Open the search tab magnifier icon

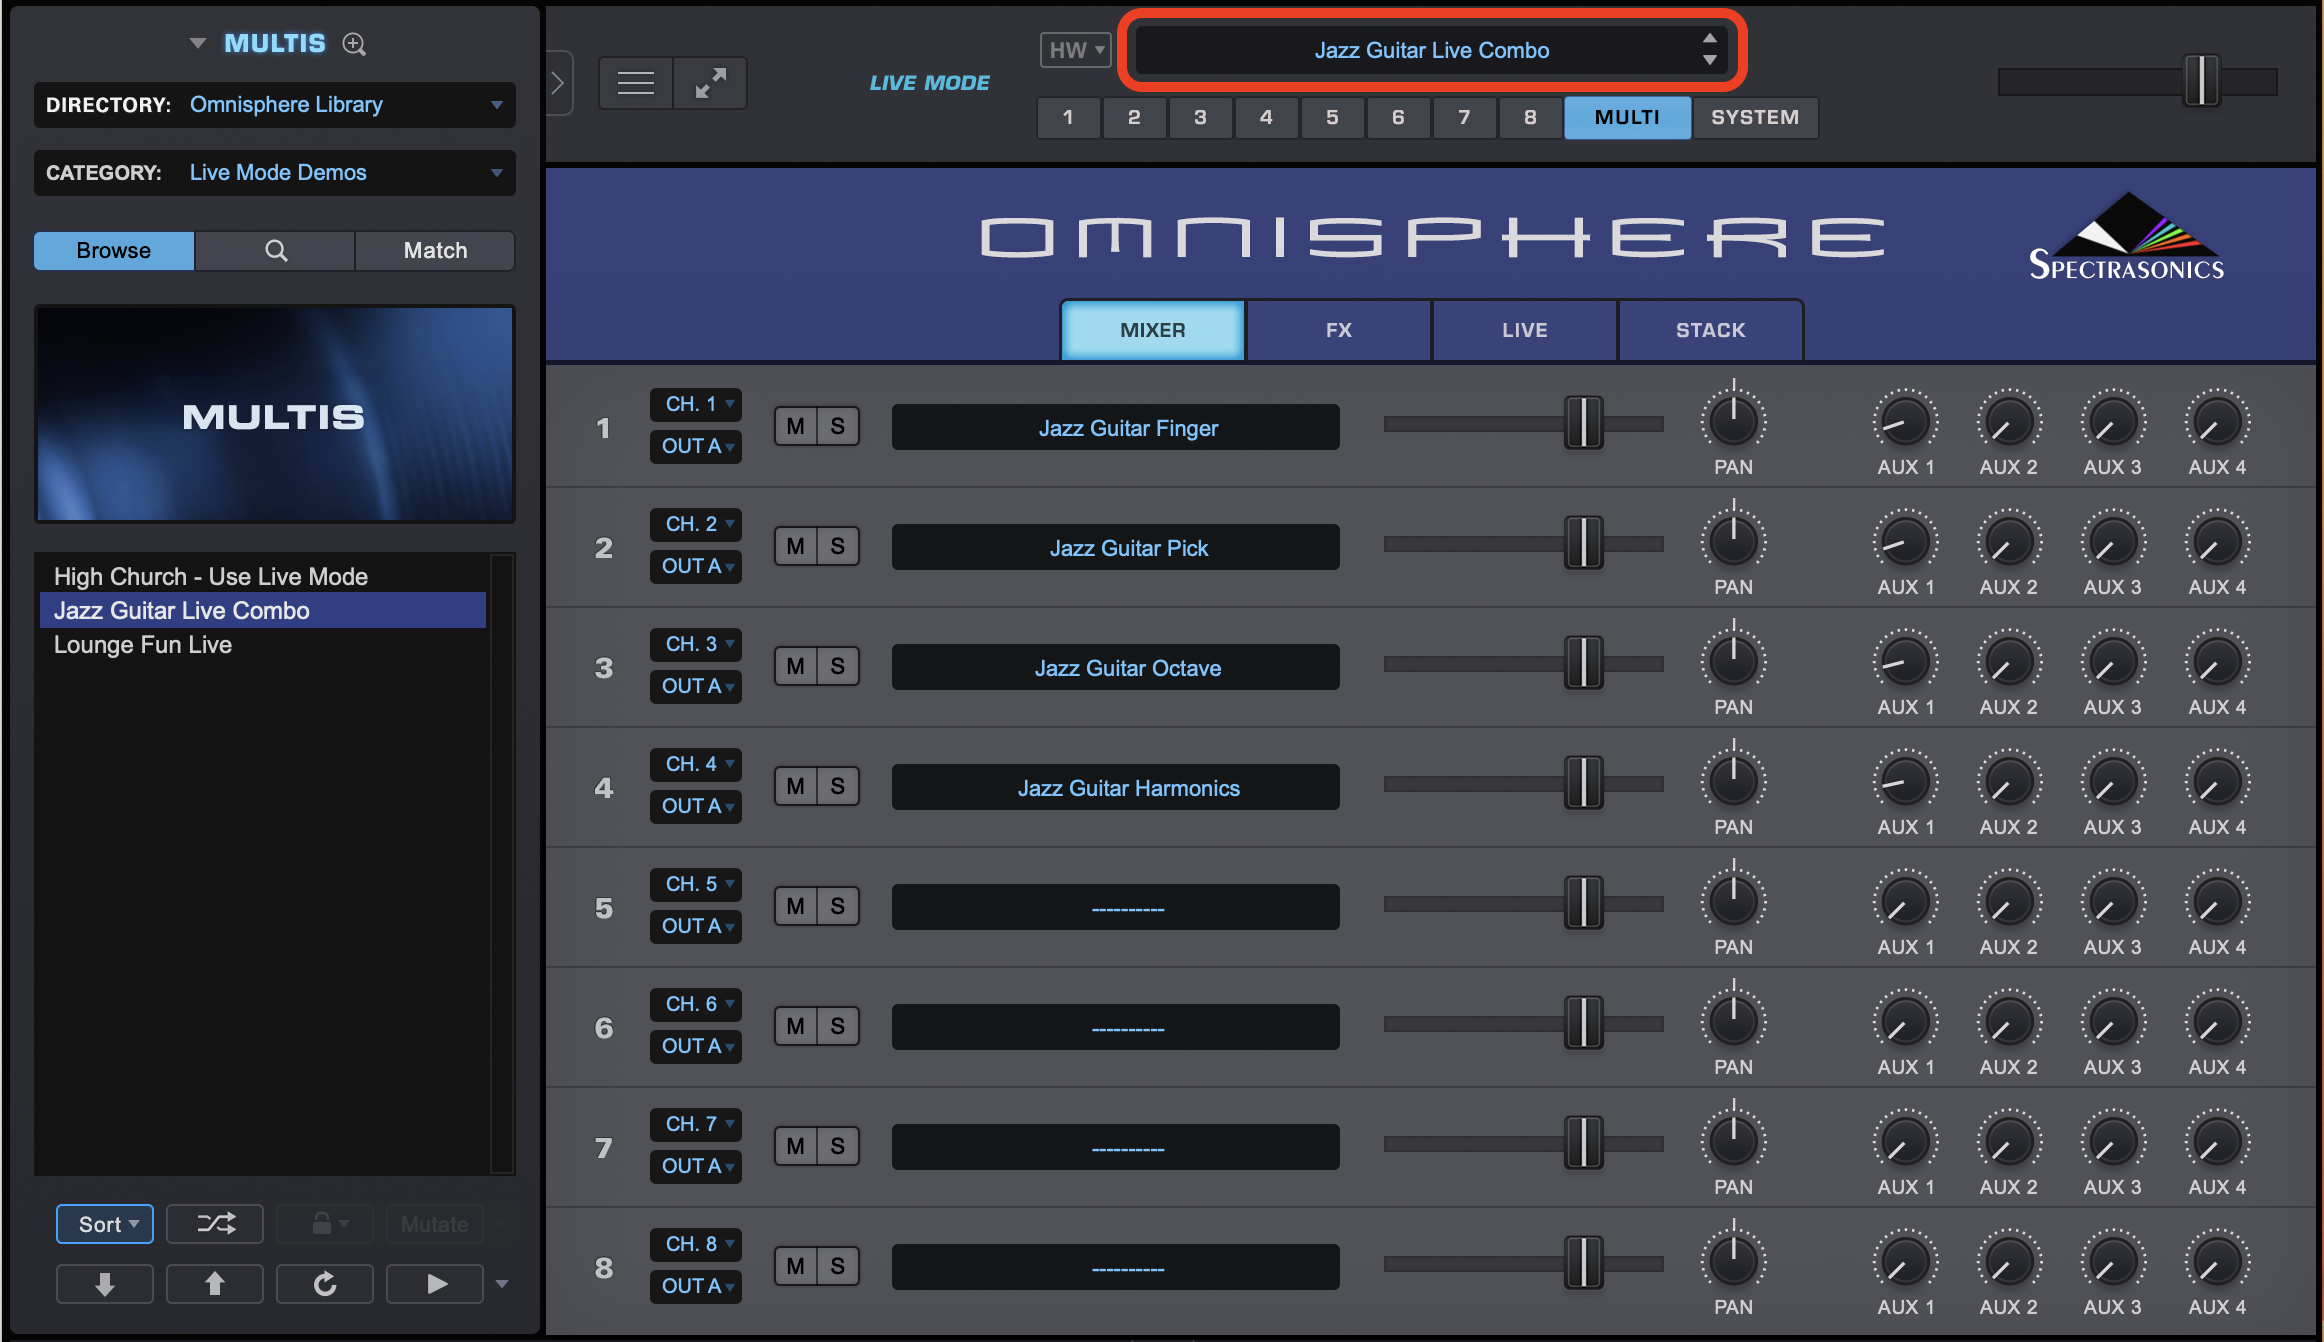click(275, 251)
